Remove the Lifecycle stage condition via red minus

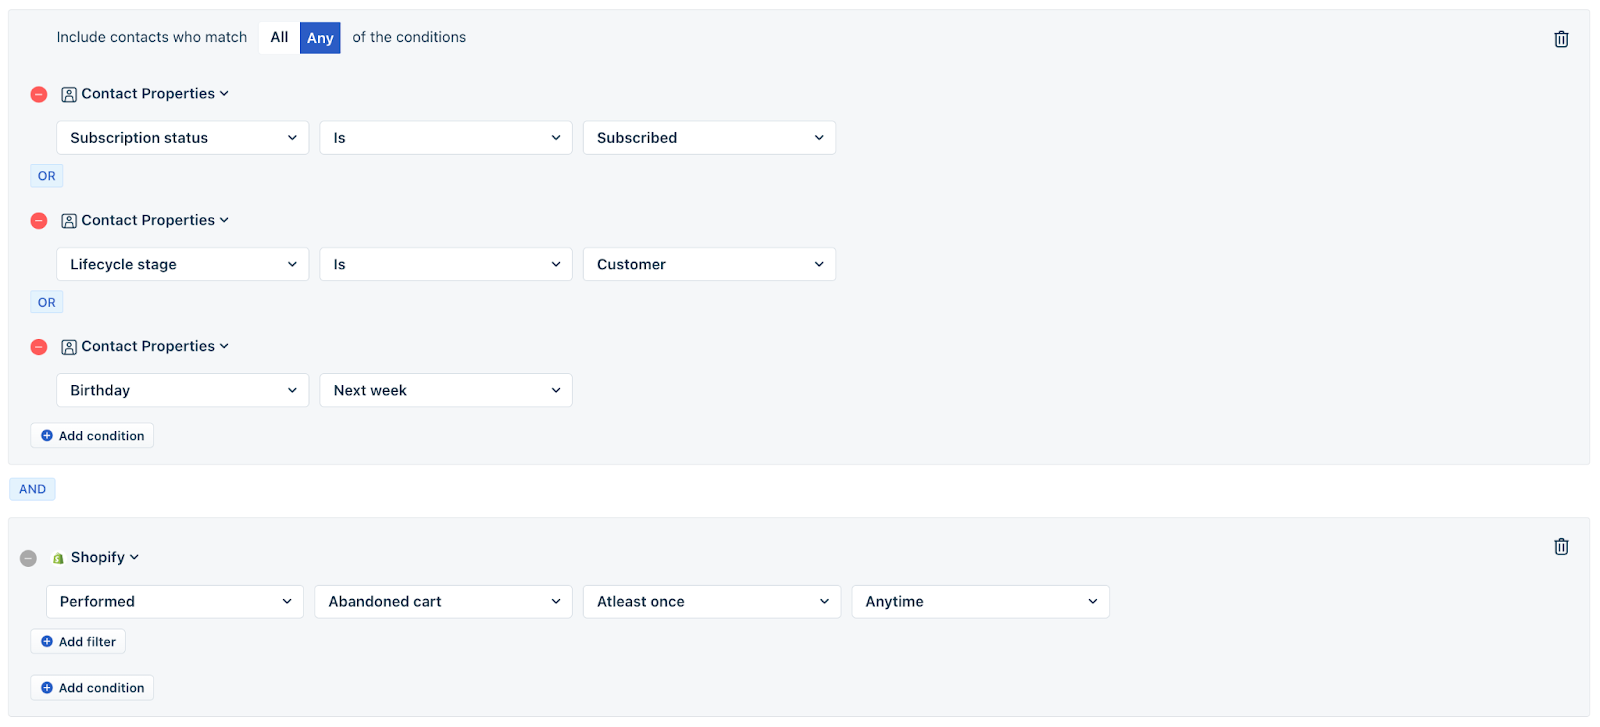[x=38, y=220]
